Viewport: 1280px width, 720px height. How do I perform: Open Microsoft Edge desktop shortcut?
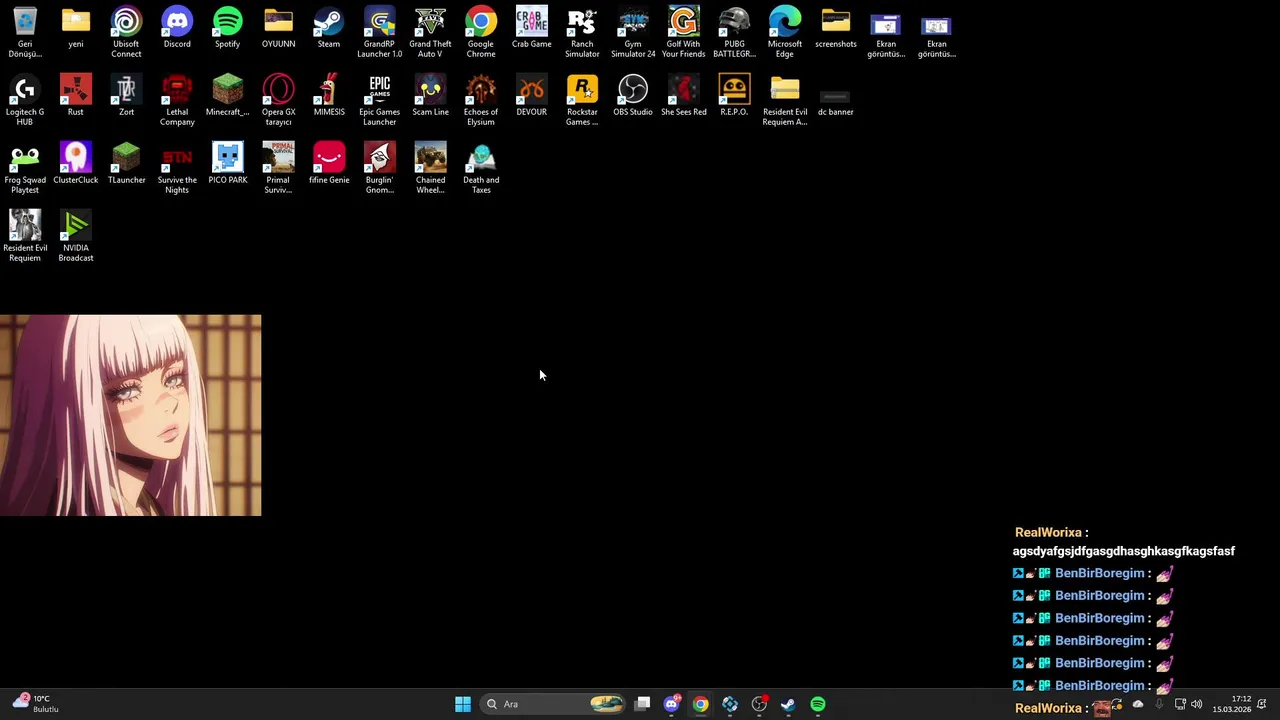click(785, 32)
